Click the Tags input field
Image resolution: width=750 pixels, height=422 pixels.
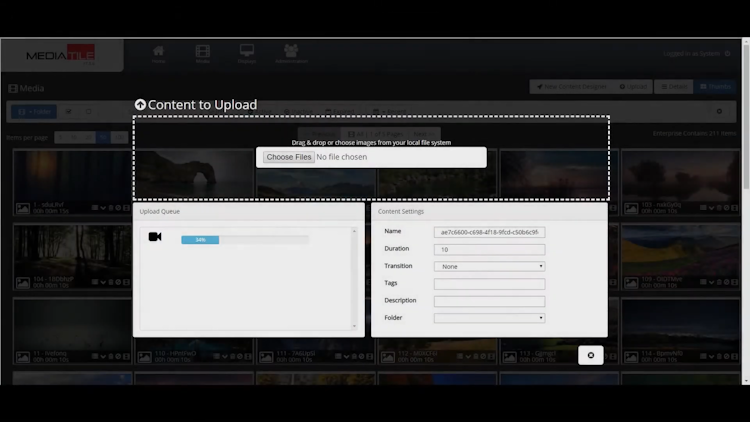point(489,284)
